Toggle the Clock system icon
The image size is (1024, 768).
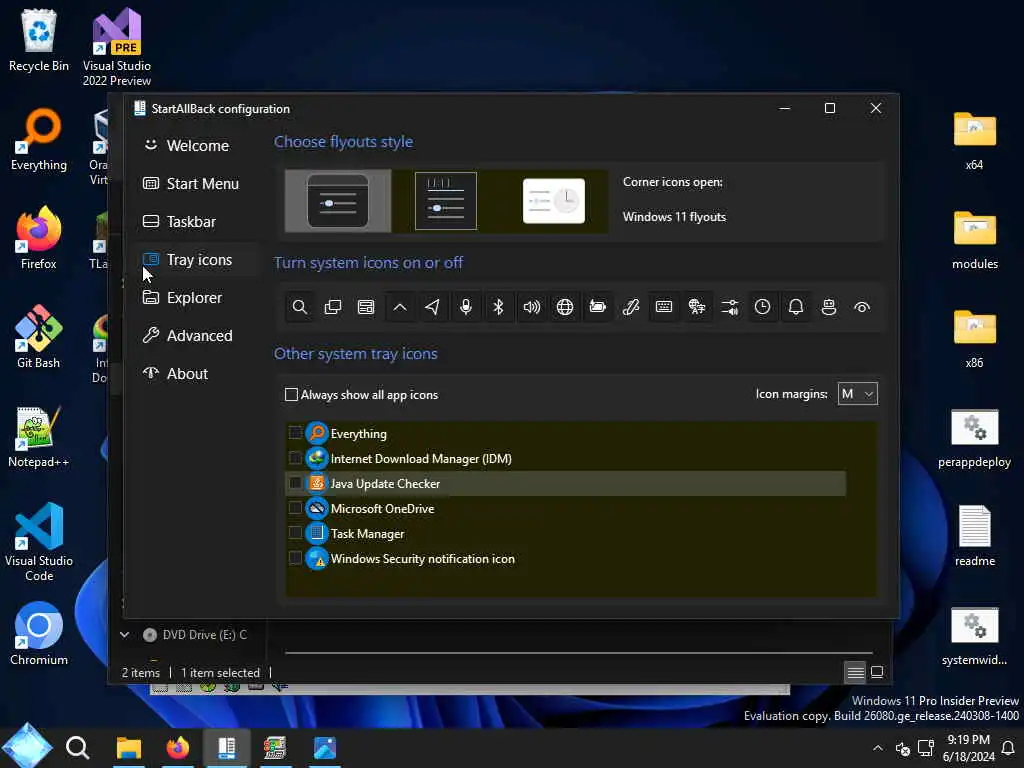[x=763, y=307]
